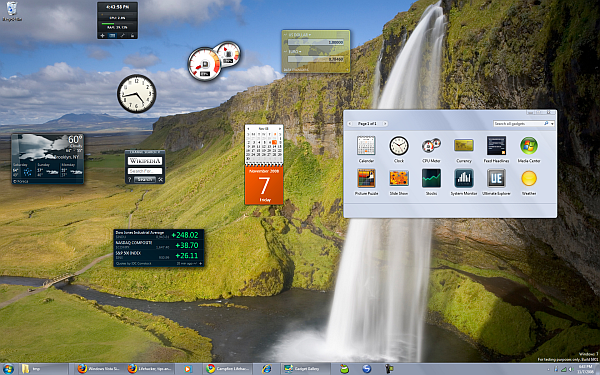Open the US Dollar currency dropdown
Viewport: 600px width, 375px height.
point(300,35)
